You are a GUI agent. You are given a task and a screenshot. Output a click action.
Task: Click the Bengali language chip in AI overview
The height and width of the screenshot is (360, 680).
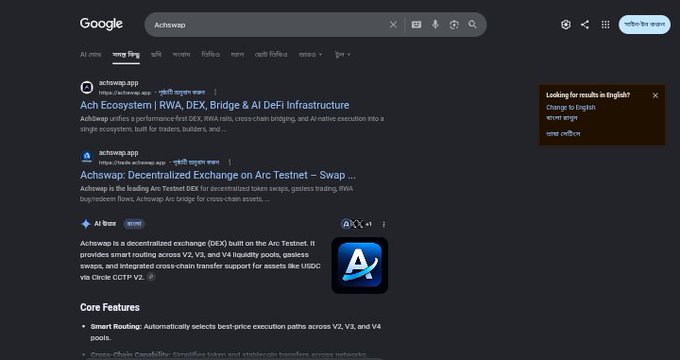point(134,224)
